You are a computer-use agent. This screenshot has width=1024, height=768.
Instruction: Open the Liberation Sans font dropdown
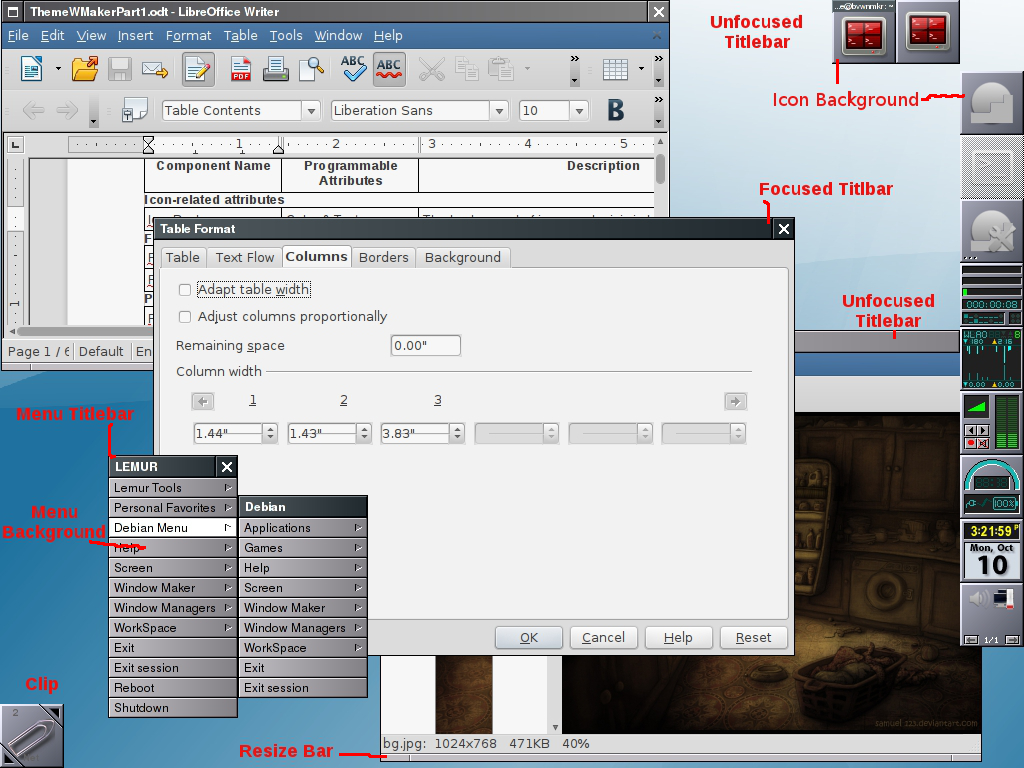coord(499,111)
